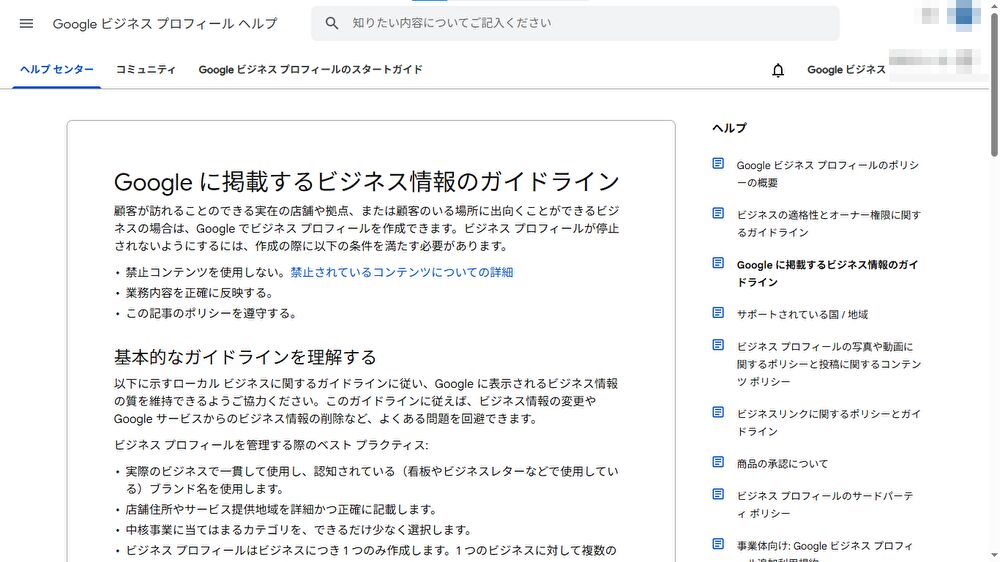Open ビジネスの適格性とオーナー権限に関するガイドライン article
1000x562 pixels.
click(828, 223)
